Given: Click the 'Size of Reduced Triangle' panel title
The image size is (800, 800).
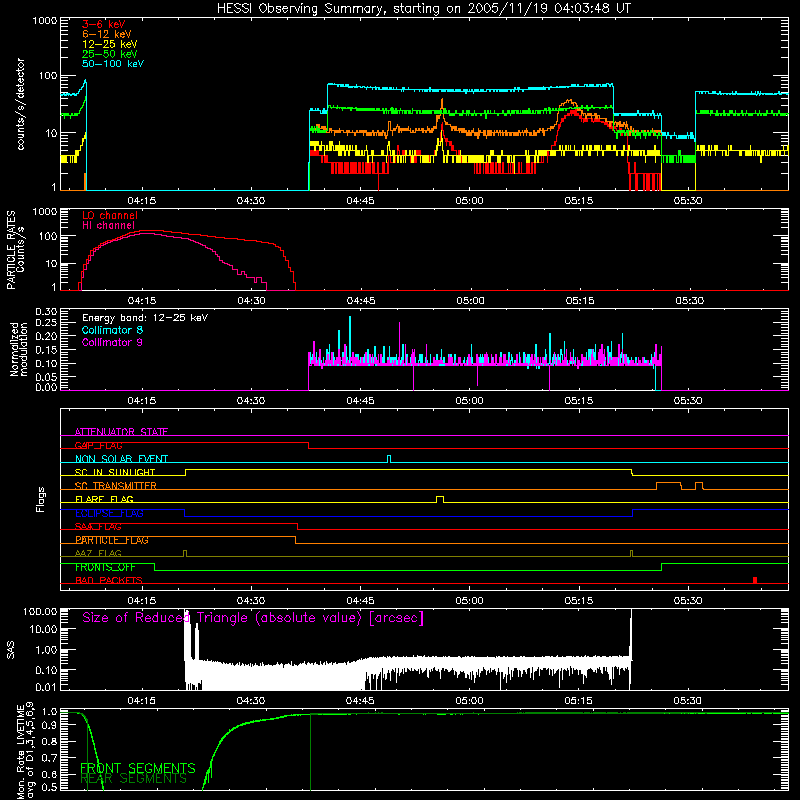Looking at the screenshot, I should (x=253, y=618).
